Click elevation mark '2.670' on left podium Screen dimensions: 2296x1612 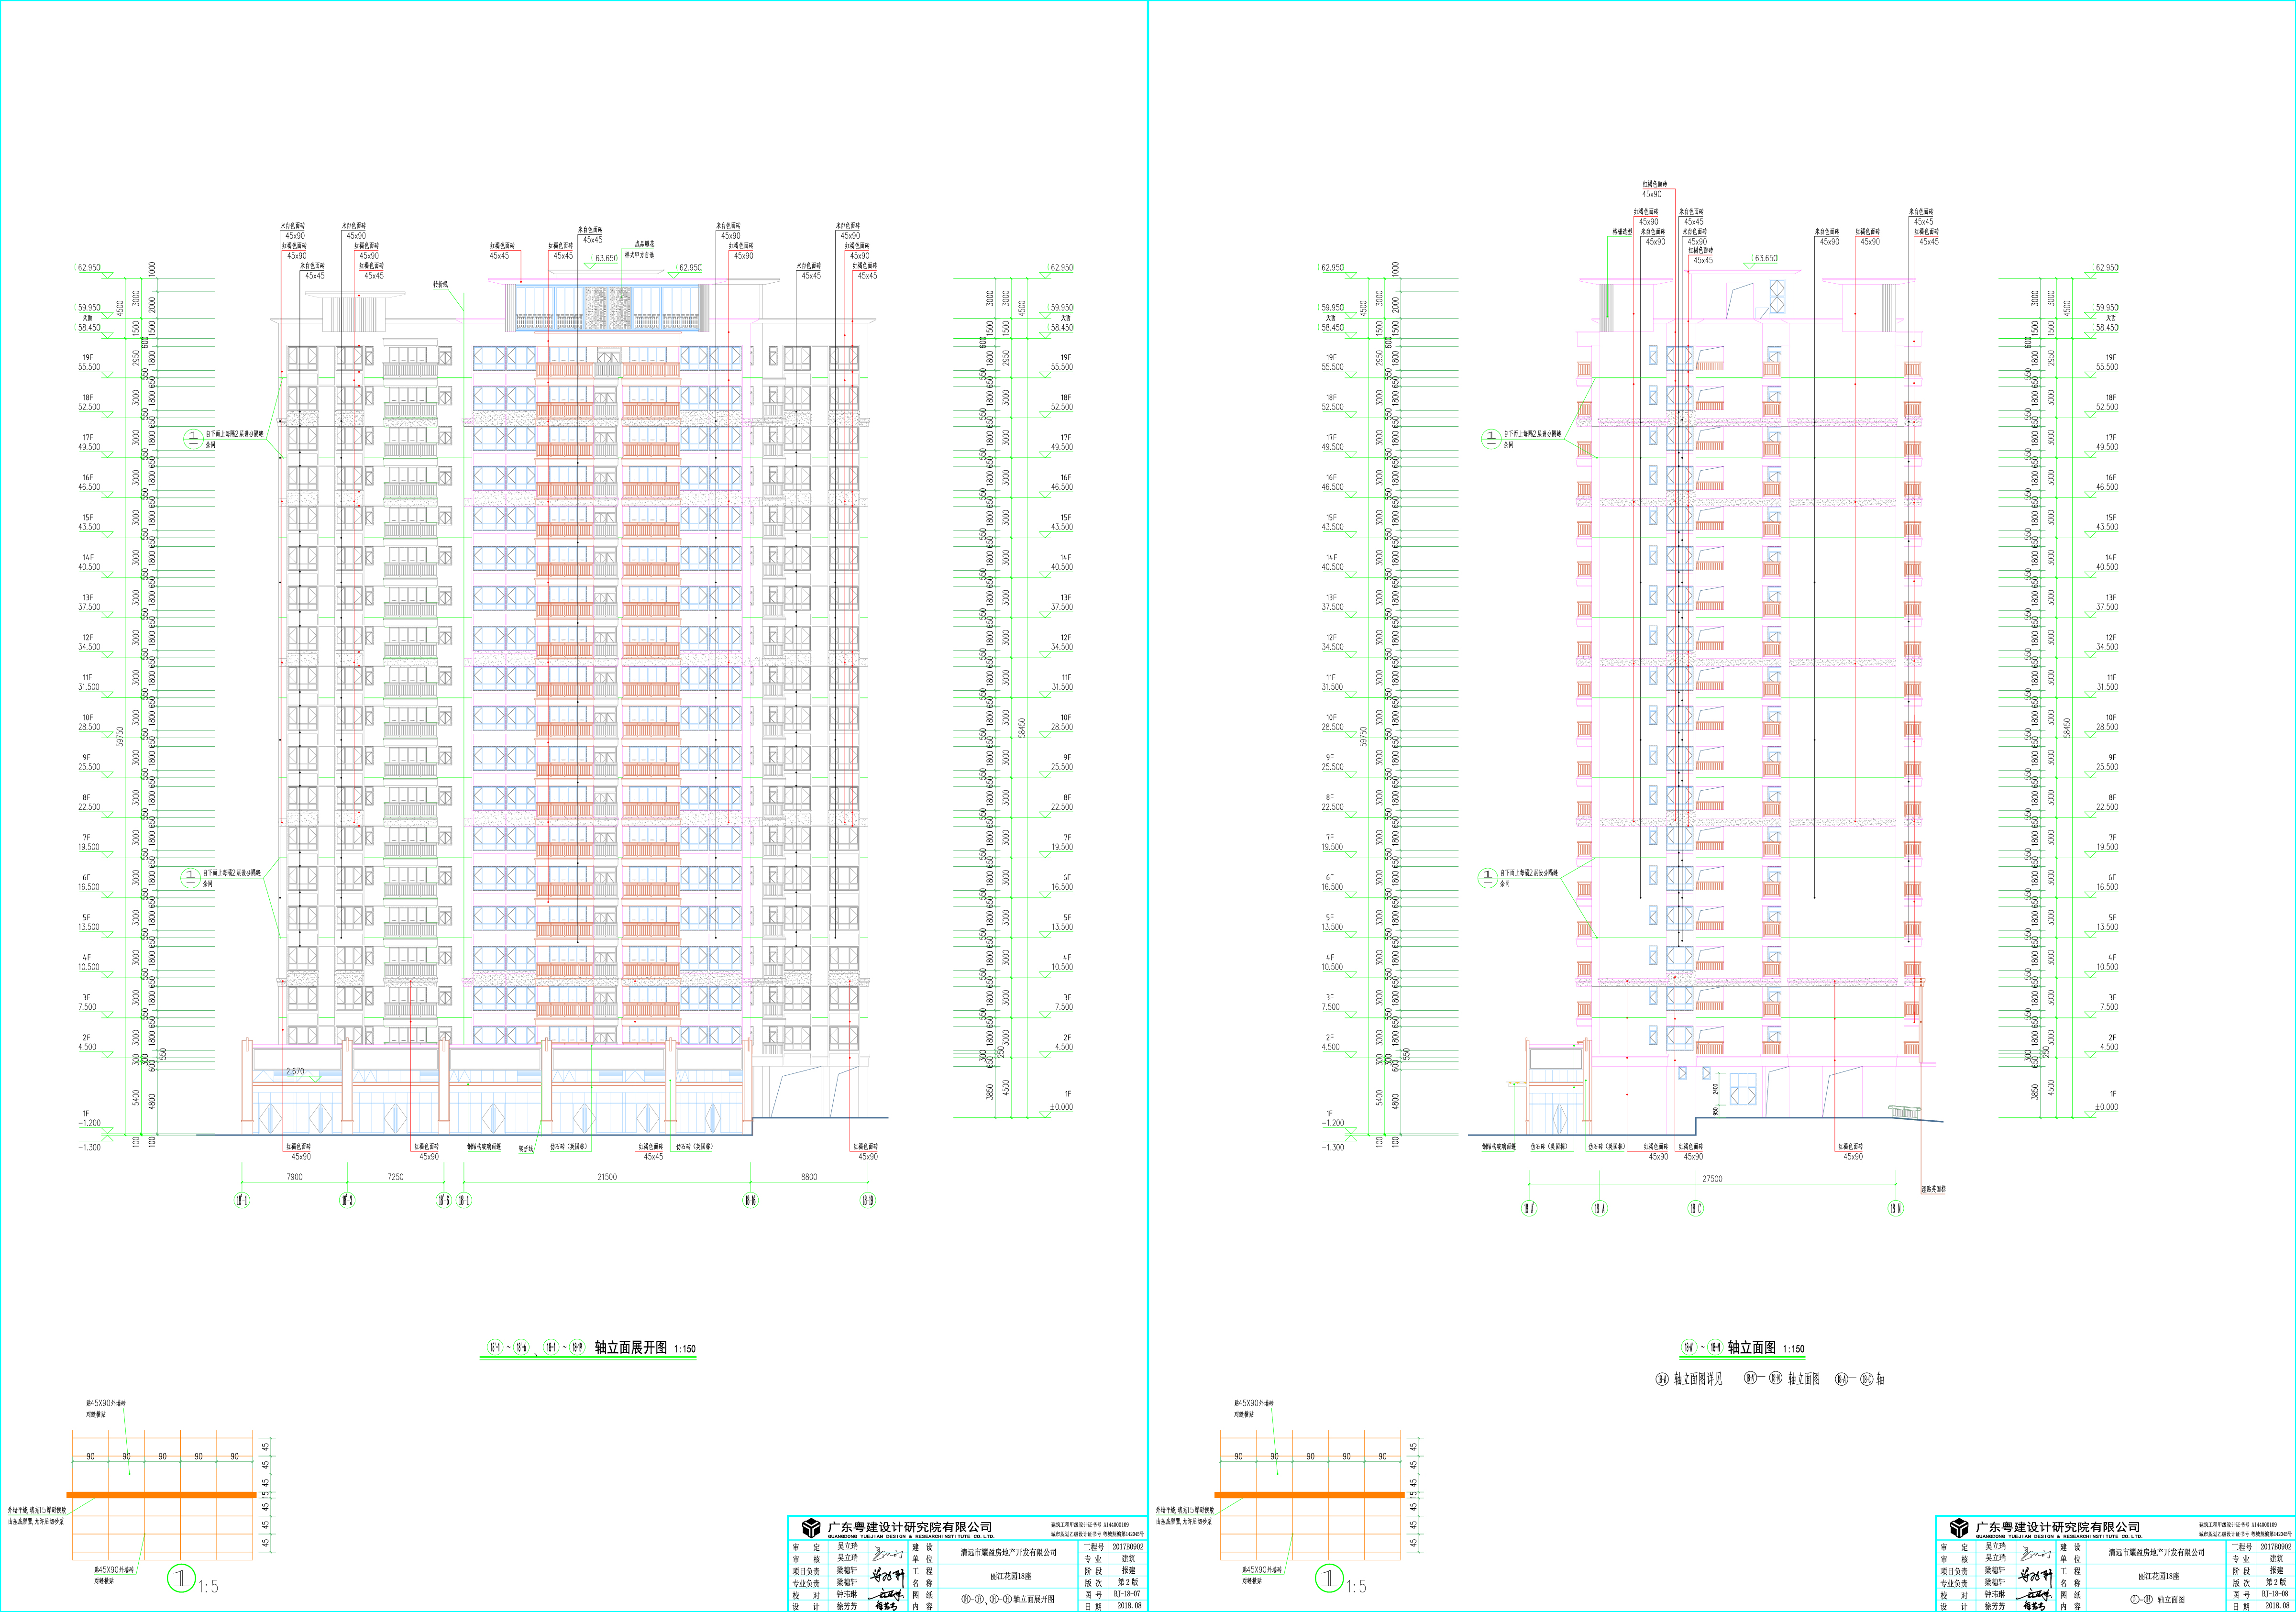[295, 1071]
